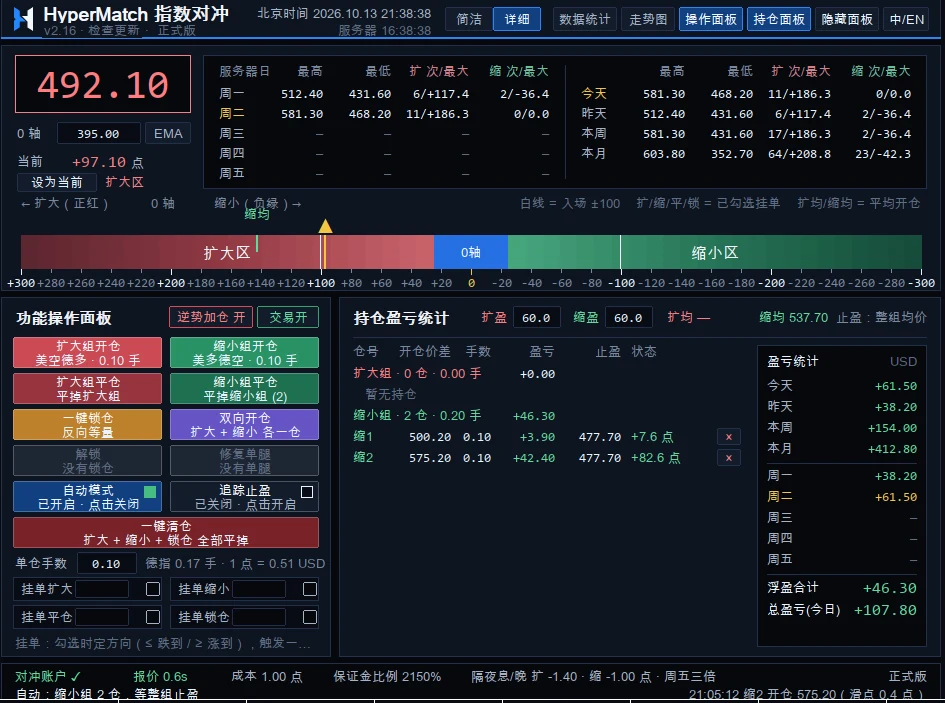The height and width of the screenshot is (703, 945).
Task: Click the 本周 +154.00 profit row
Action: coord(842,427)
